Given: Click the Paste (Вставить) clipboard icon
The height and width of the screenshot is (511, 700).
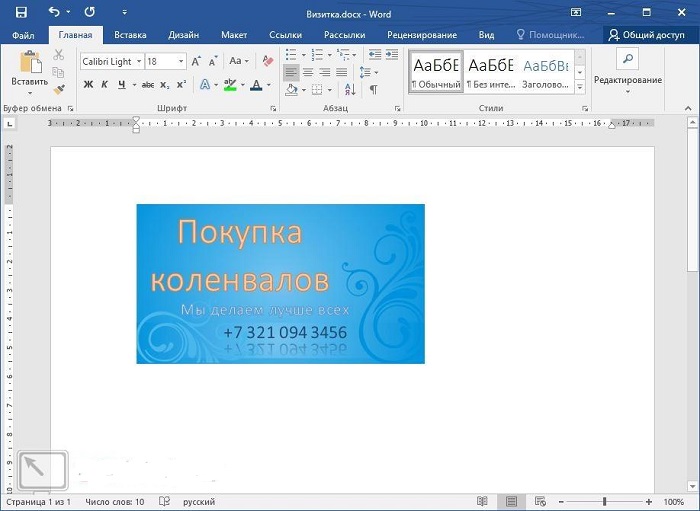Looking at the screenshot, I should click(29, 65).
